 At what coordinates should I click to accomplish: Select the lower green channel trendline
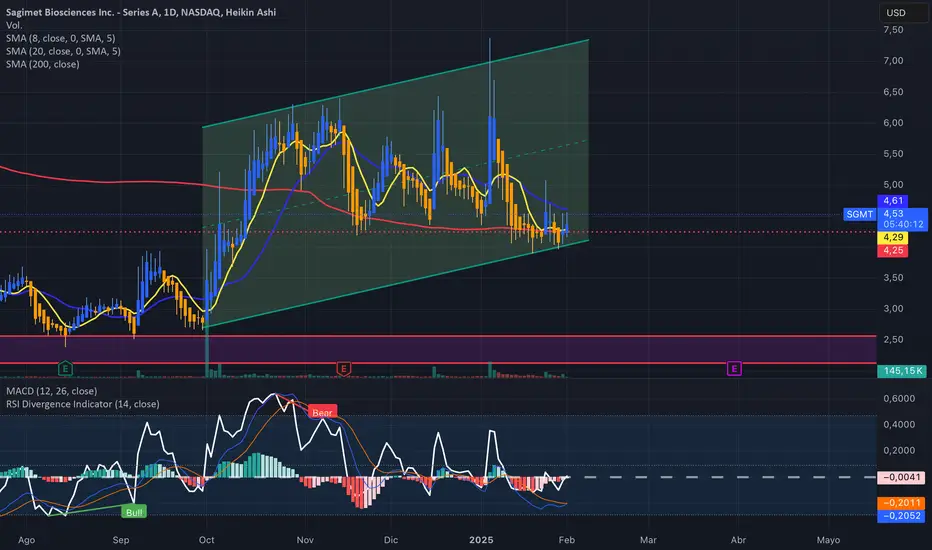(x=395, y=283)
